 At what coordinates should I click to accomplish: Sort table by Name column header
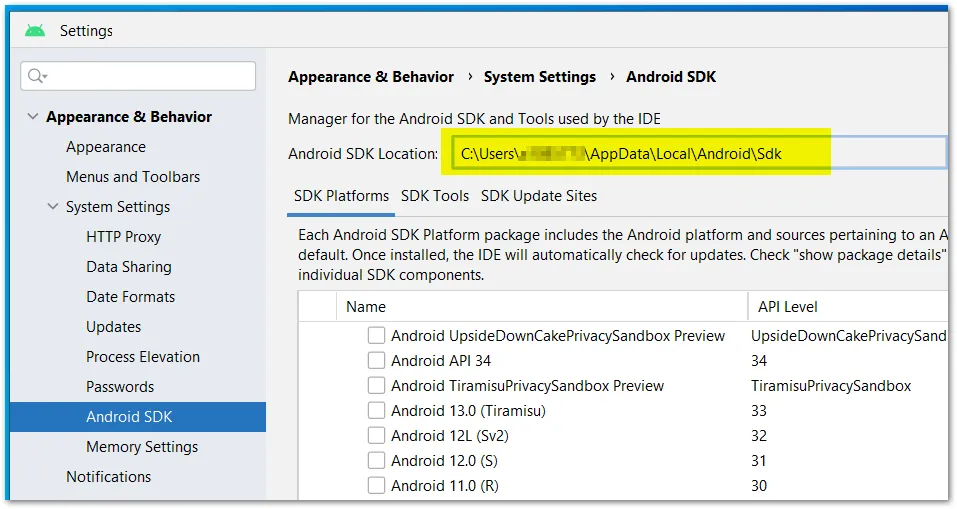[541, 306]
